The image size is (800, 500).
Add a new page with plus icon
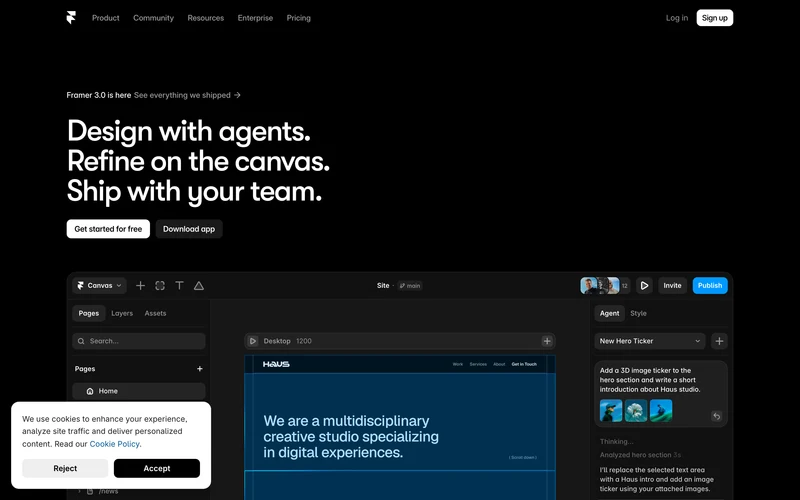point(199,369)
